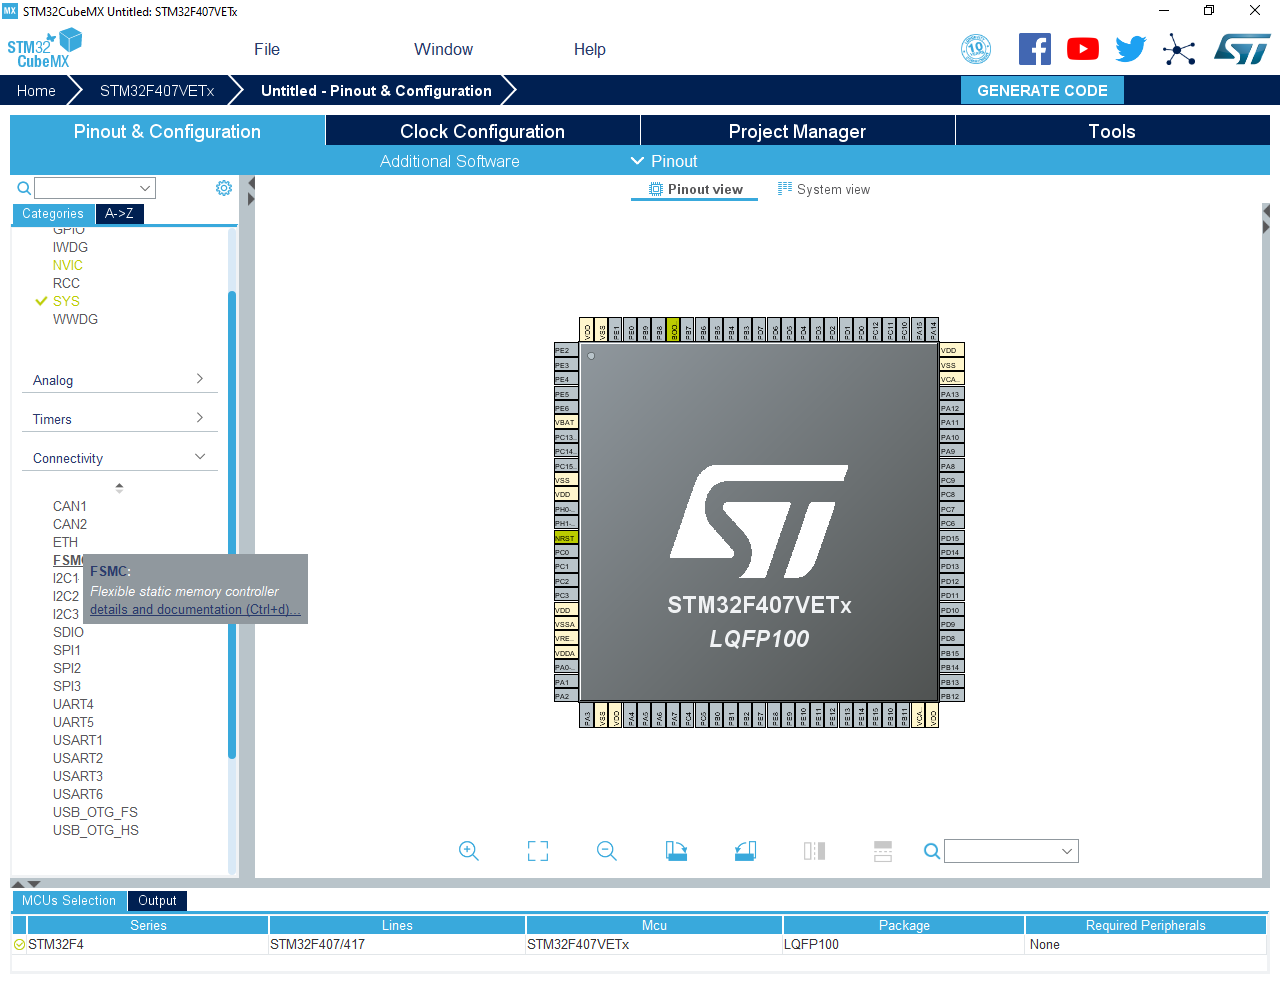Open the File menu
Viewport: 1280px width, 983px height.
click(x=267, y=49)
